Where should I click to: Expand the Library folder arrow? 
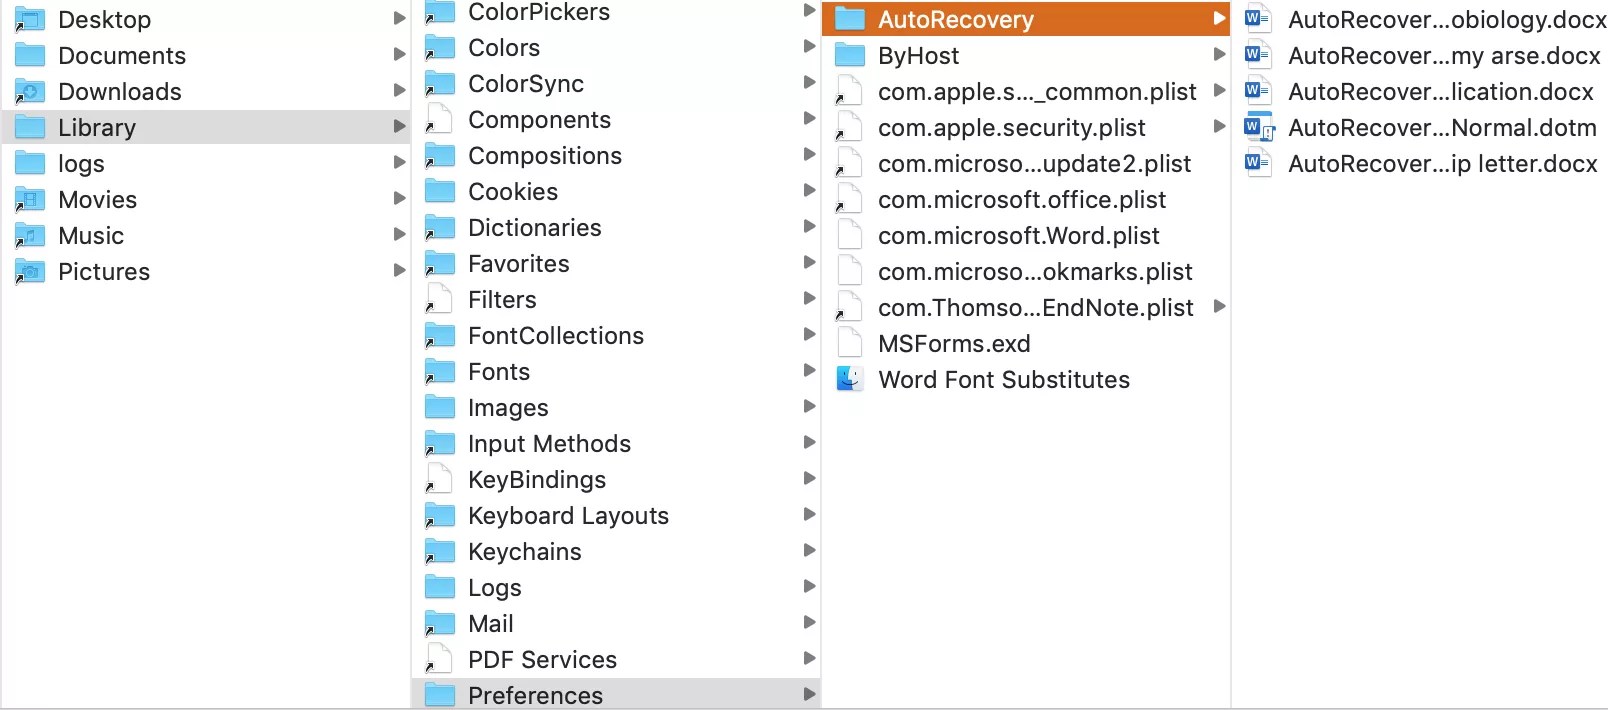coord(399,127)
